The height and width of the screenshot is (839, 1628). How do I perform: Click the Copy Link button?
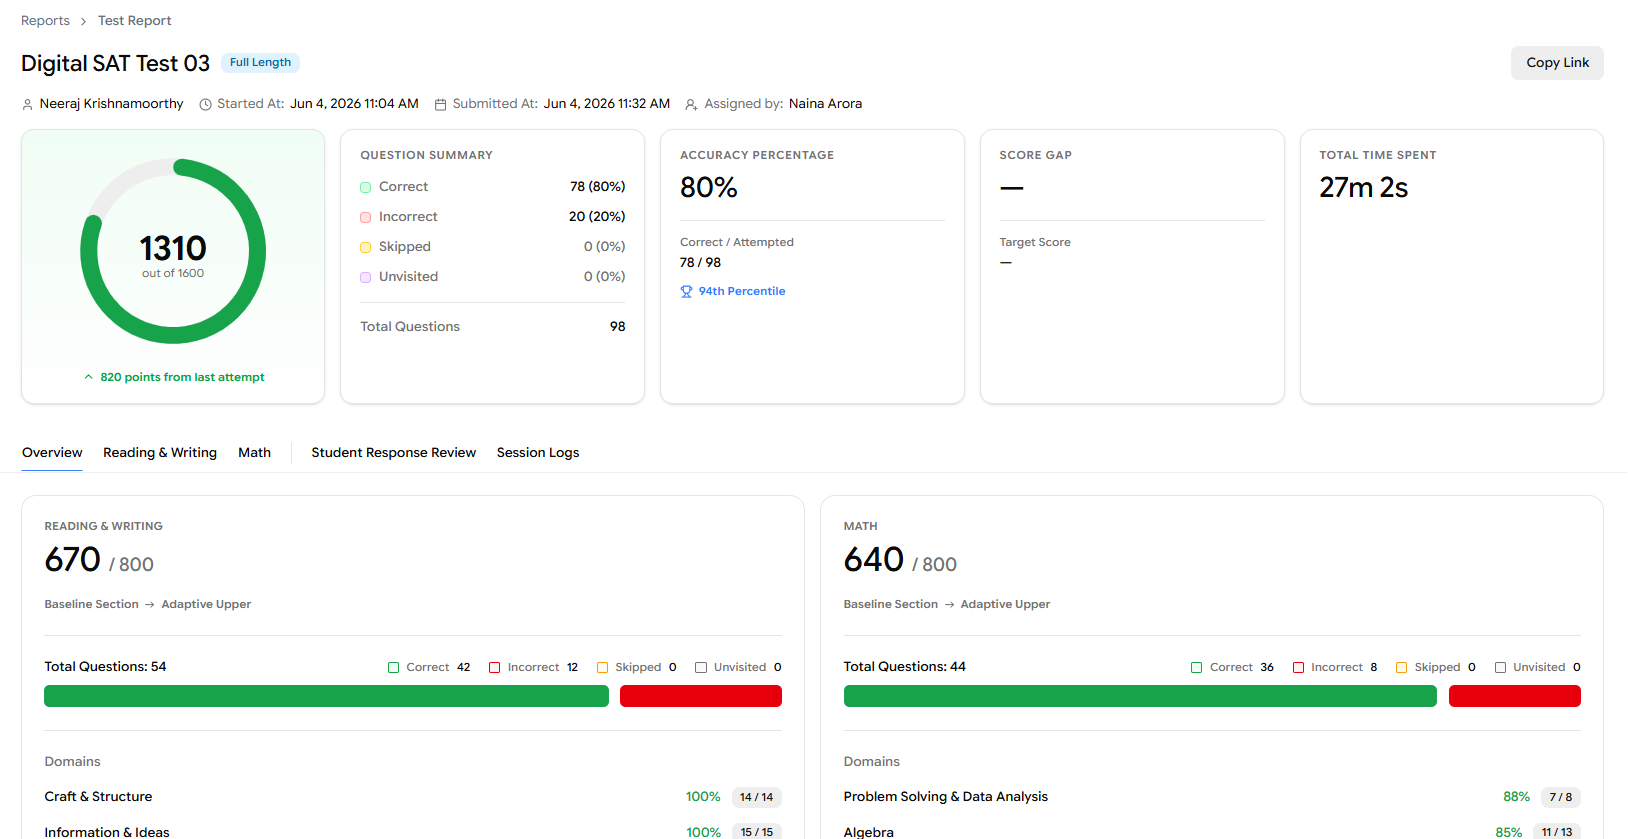click(1557, 63)
